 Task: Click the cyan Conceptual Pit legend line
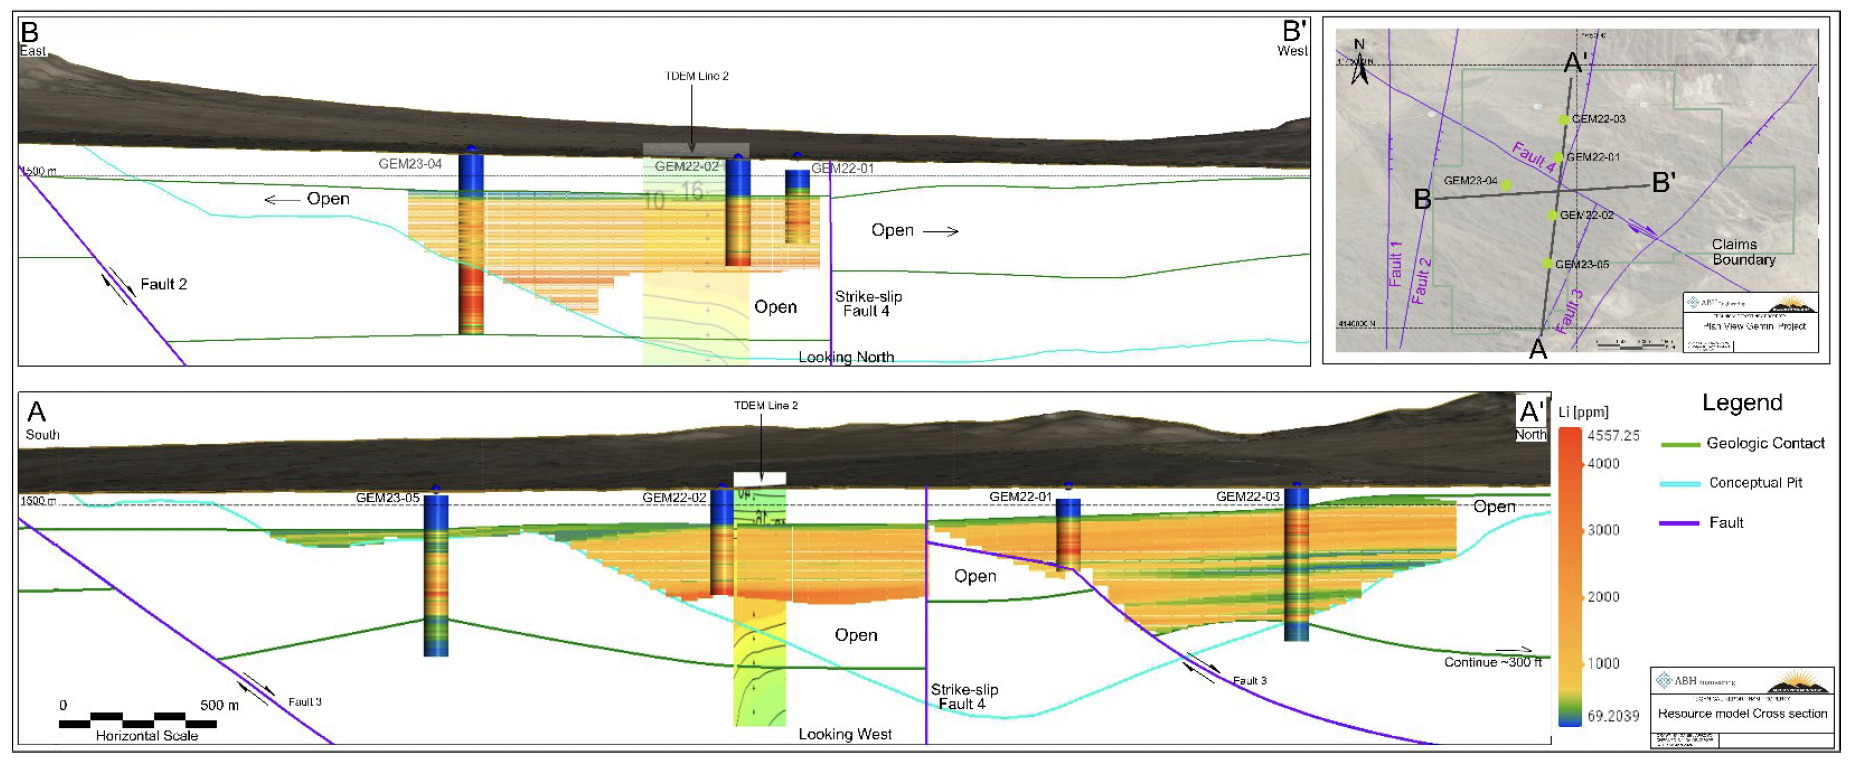[1680, 484]
